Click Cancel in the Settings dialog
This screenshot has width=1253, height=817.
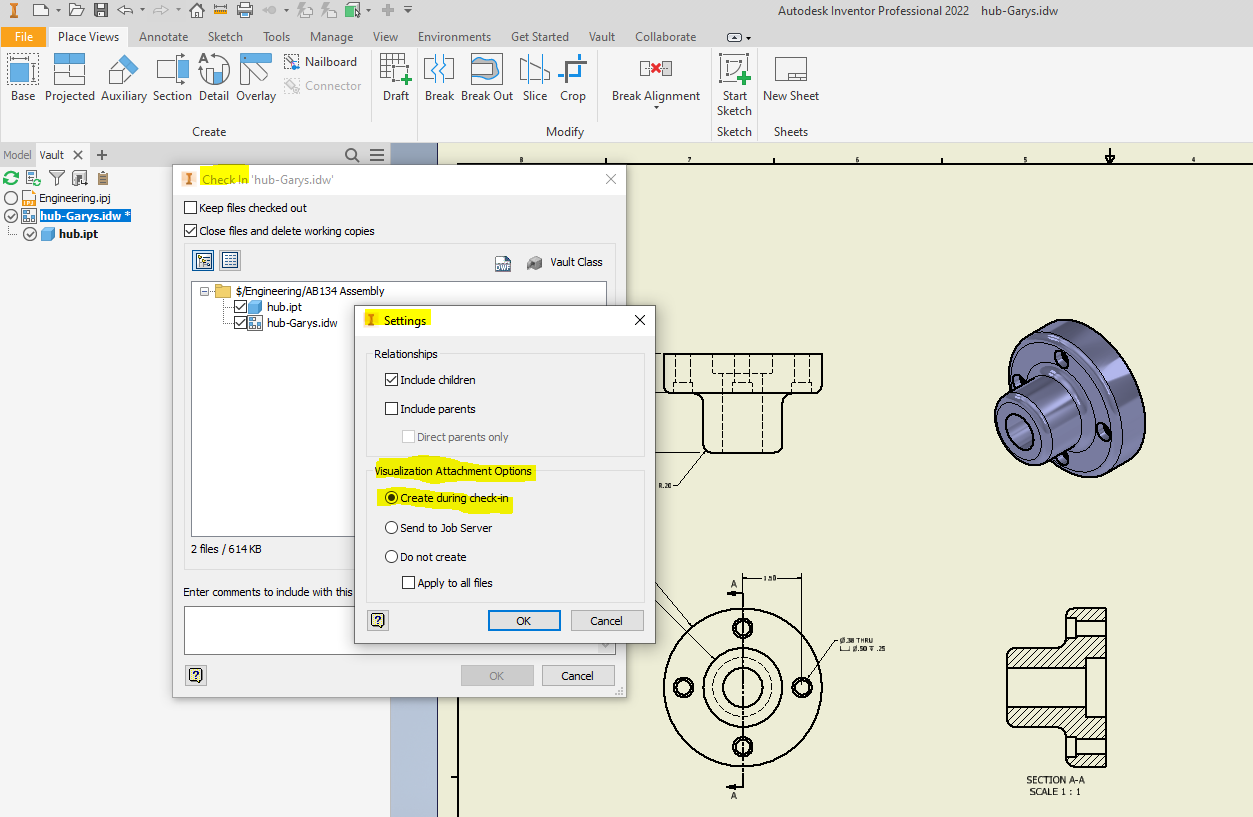pyautogui.click(x=606, y=621)
